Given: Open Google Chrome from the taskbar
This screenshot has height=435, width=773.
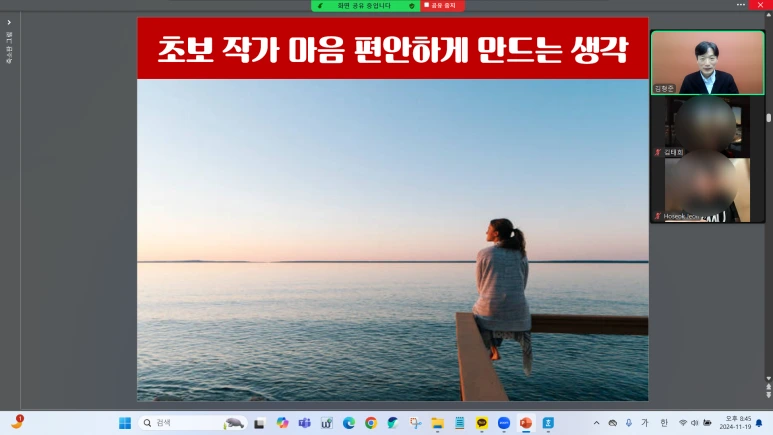Looking at the screenshot, I should tap(371, 423).
